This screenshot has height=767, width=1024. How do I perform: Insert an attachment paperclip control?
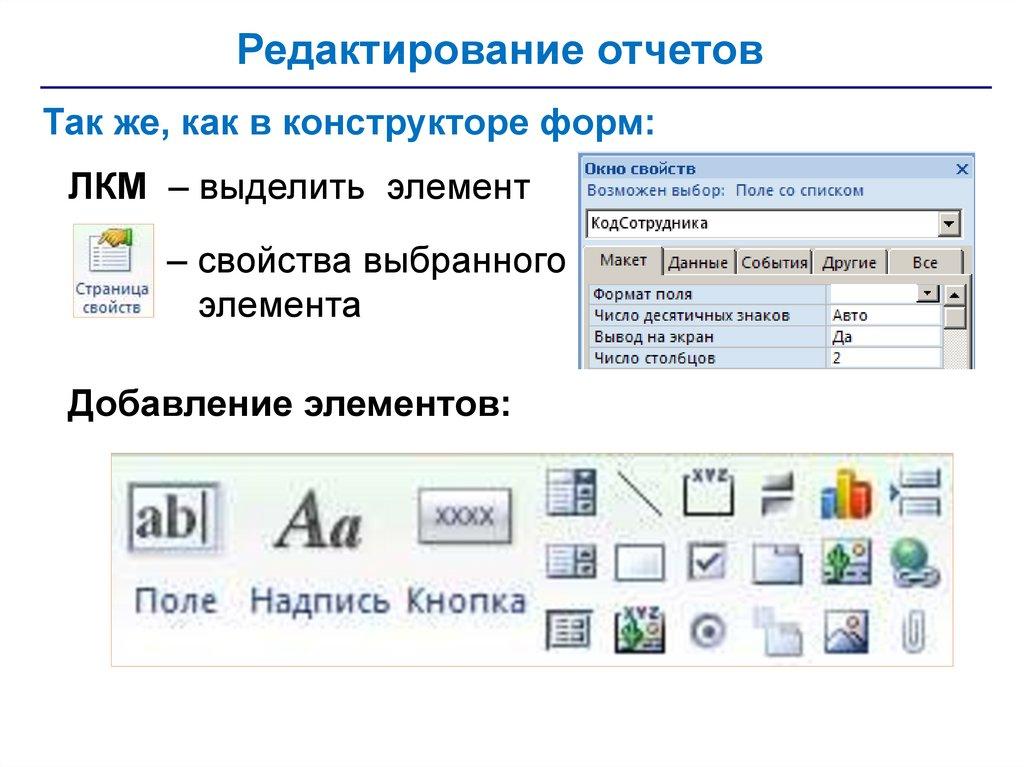click(x=914, y=632)
